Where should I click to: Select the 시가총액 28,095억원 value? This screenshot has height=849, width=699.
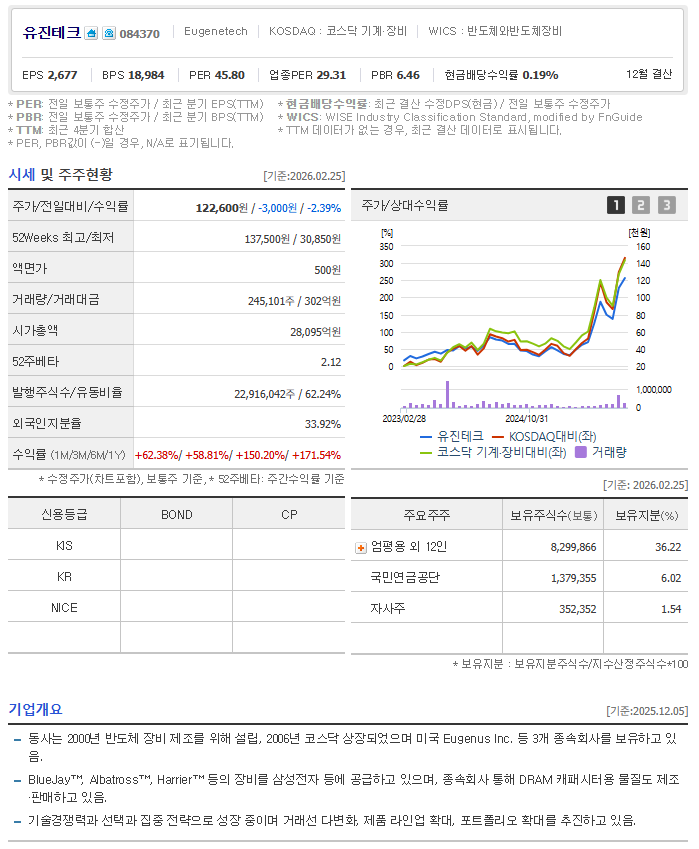(315, 331)
